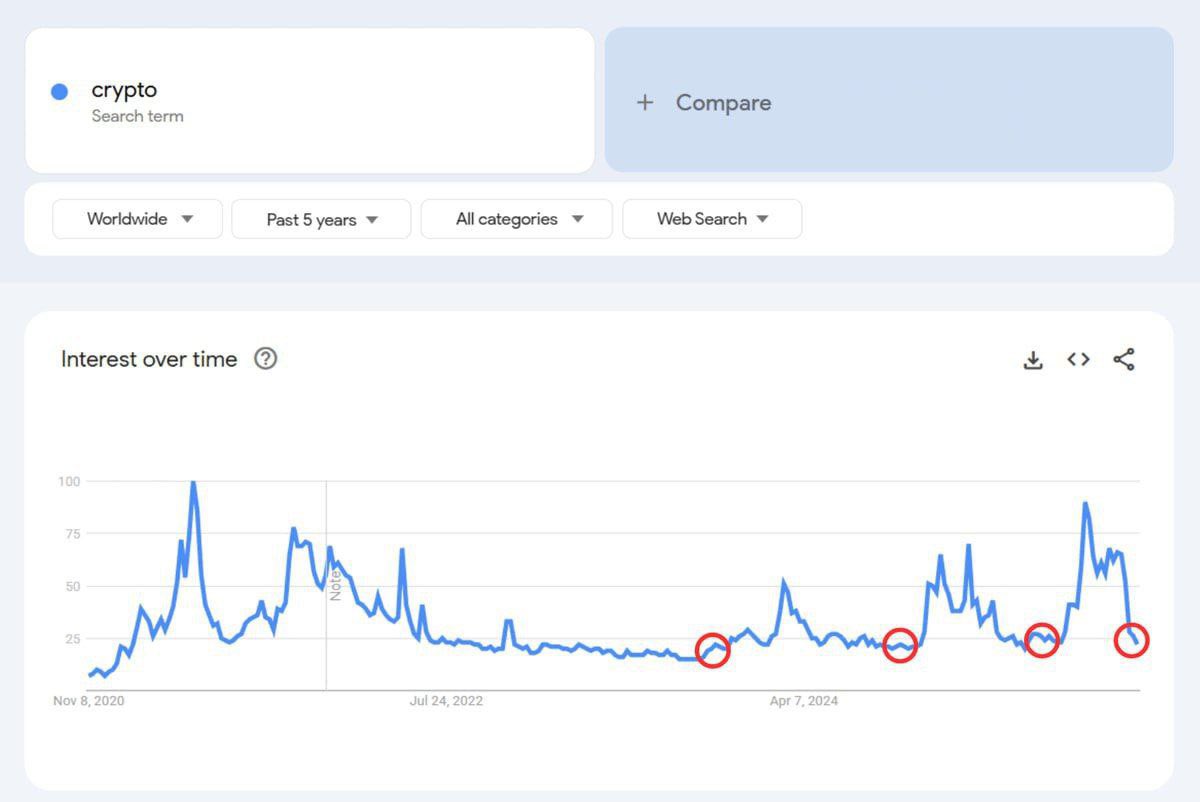
Task: Click the plus icon in the Compare box
Action: (x=645, y=102)
